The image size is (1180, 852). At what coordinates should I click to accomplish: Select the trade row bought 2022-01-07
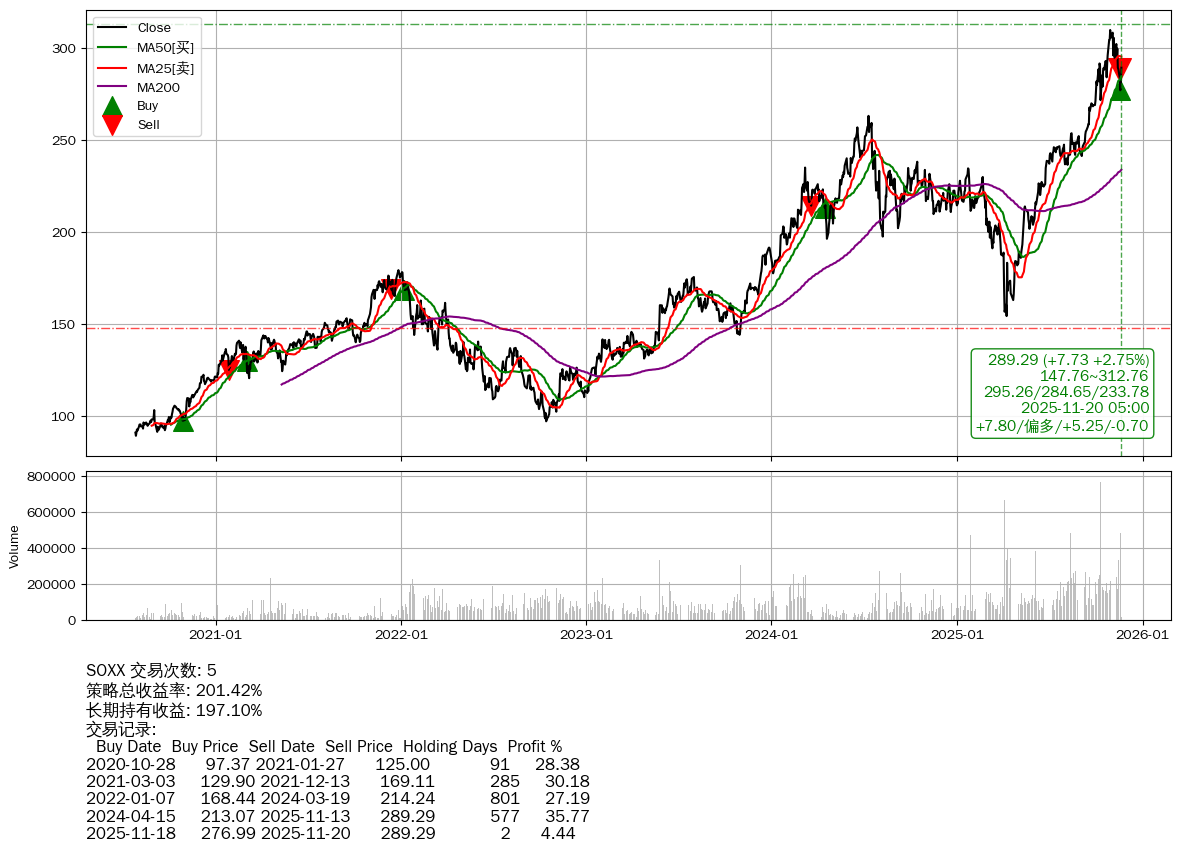[x=337, y=798]
